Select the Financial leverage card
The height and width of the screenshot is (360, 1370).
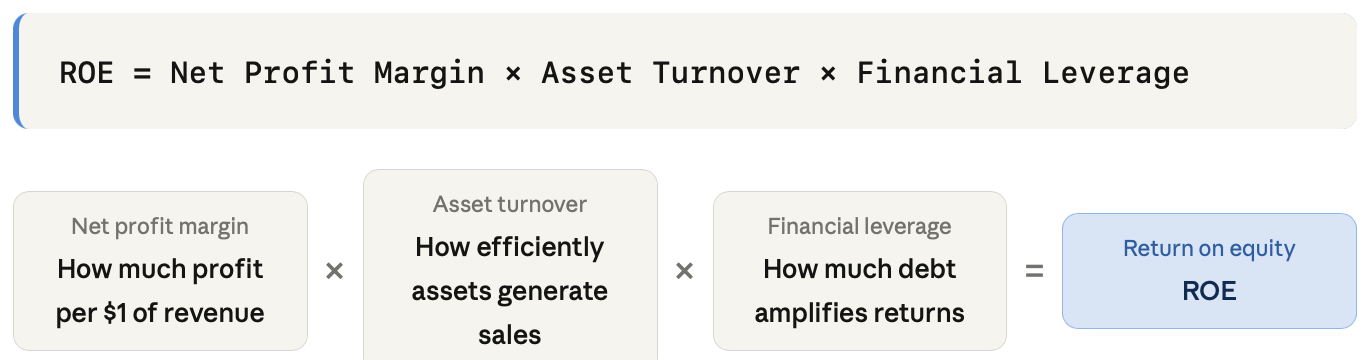pos(860,271)
